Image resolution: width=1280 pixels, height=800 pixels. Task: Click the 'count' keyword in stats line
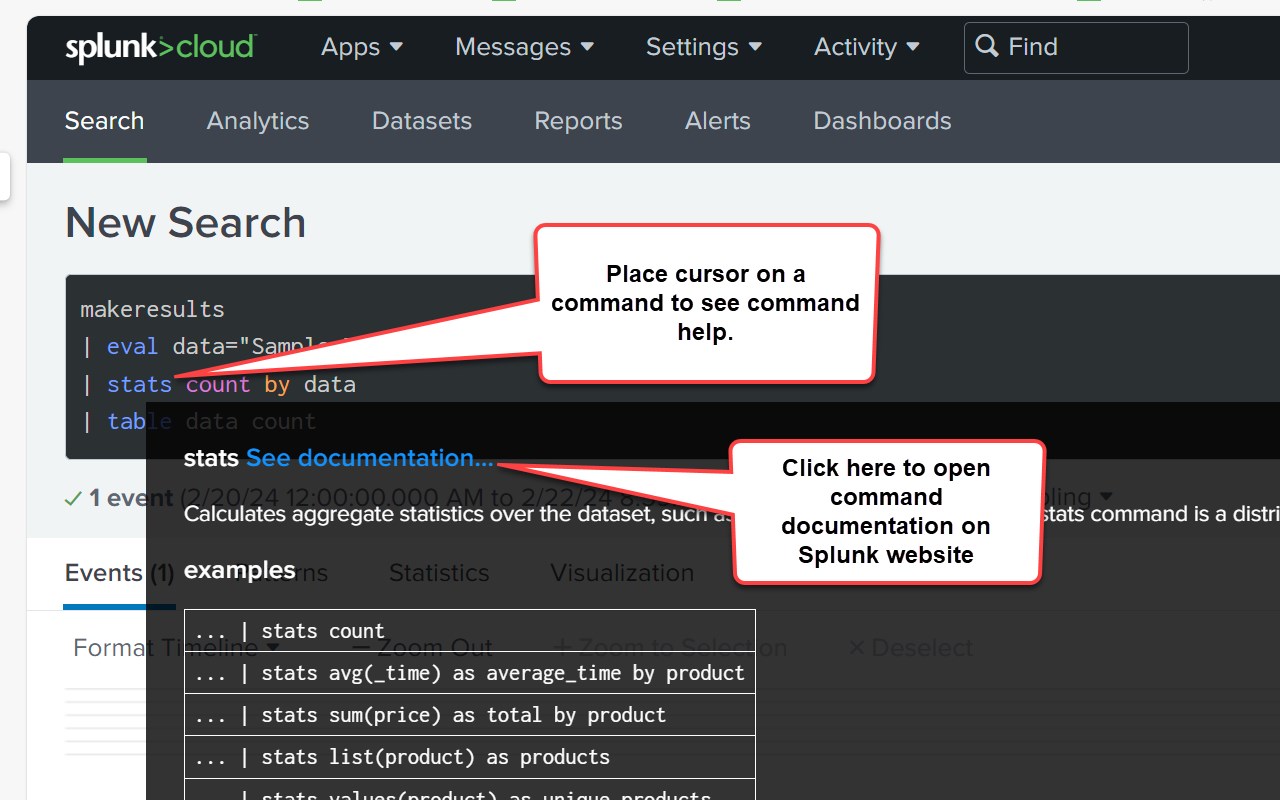point(218,384)
